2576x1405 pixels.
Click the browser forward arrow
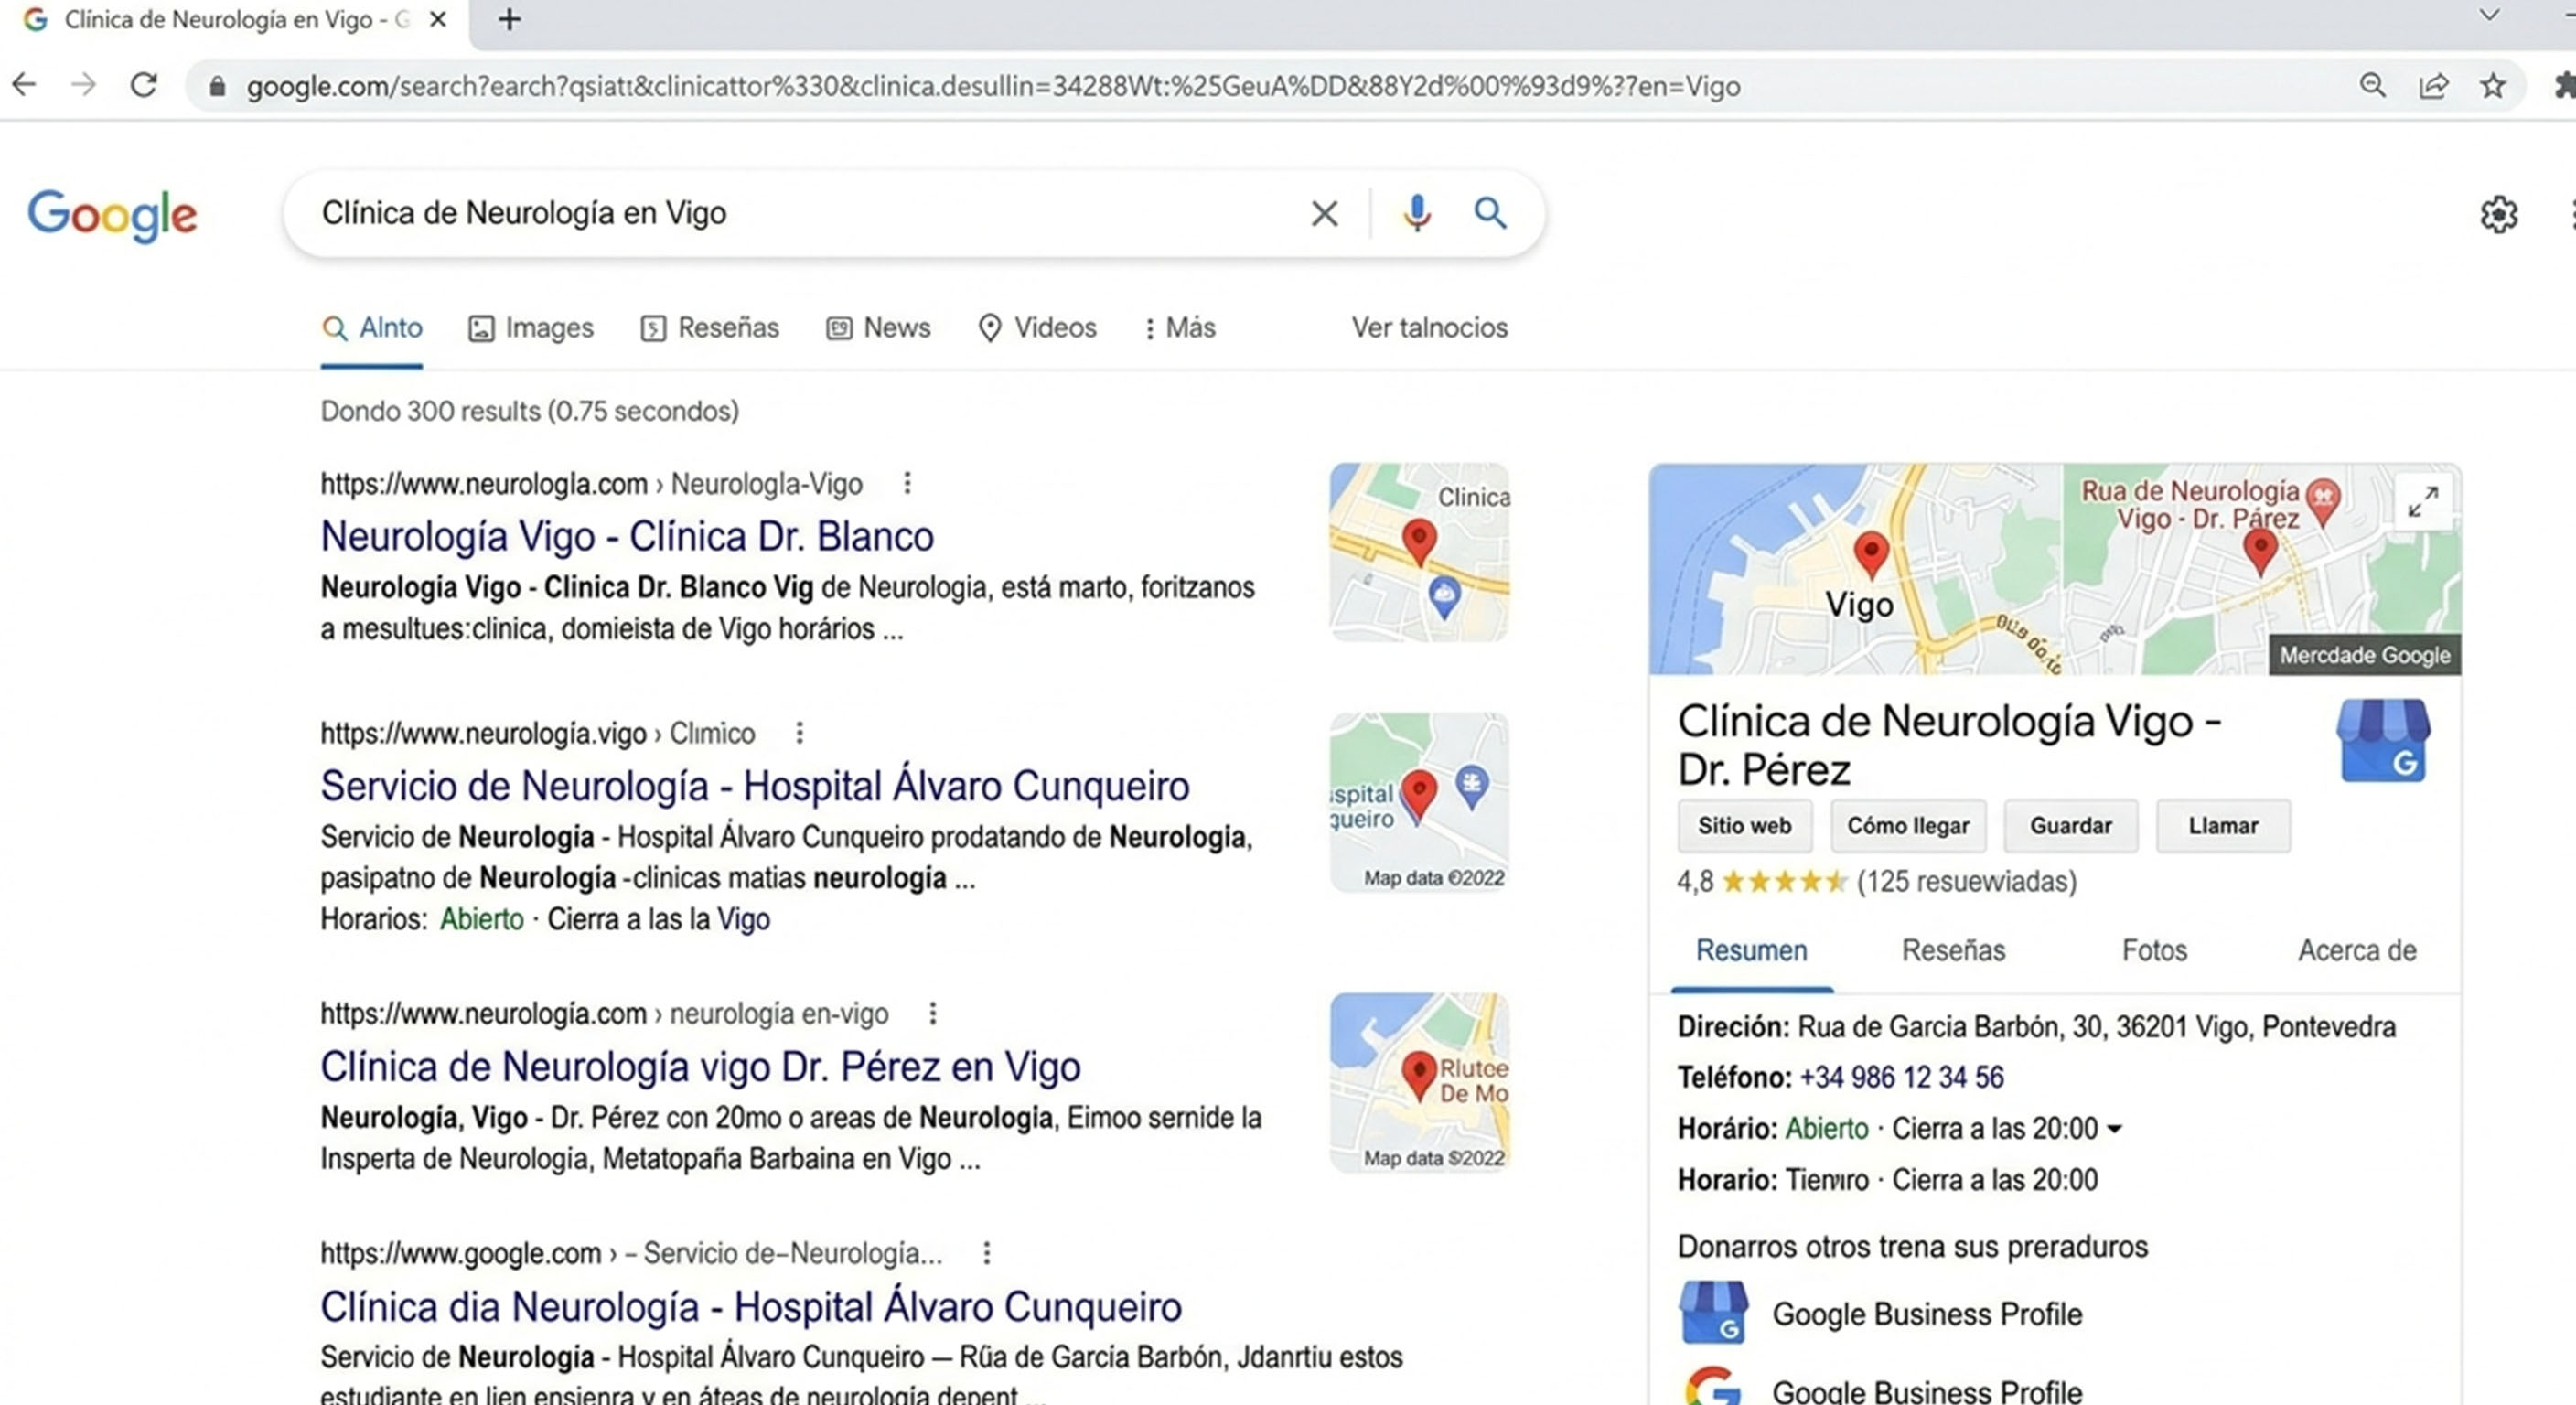(84, 85)
